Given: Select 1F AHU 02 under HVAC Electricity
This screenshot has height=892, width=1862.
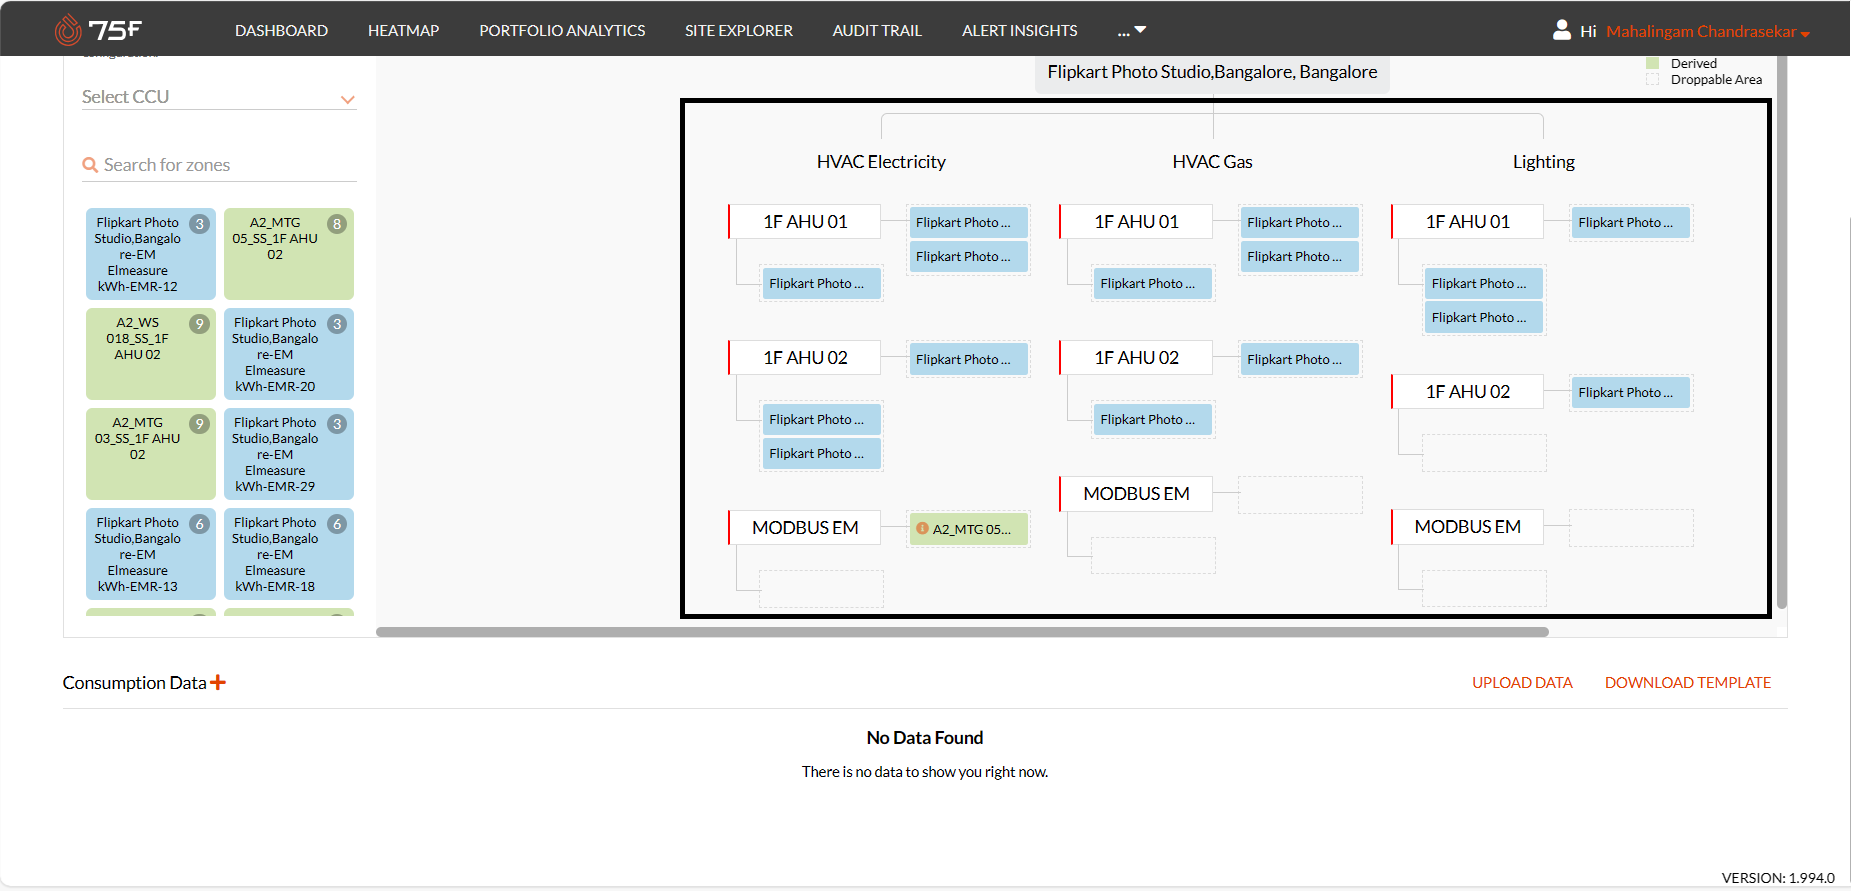Looking at the screenshot, I should tap(805, 358).
